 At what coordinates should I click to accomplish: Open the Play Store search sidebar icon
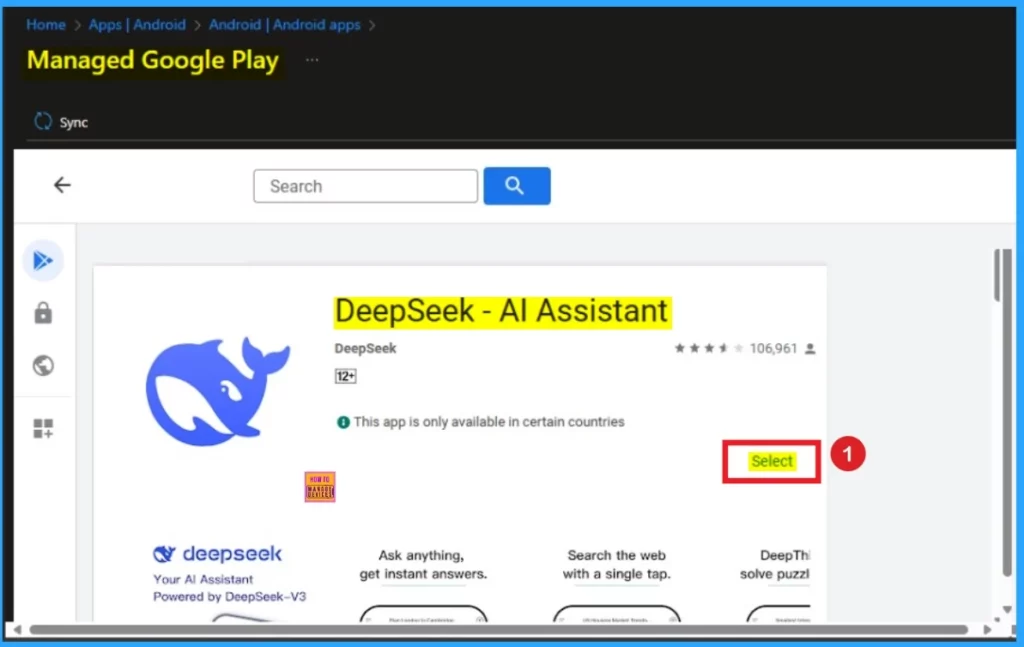pyautogui.click(x=43, y=260)
